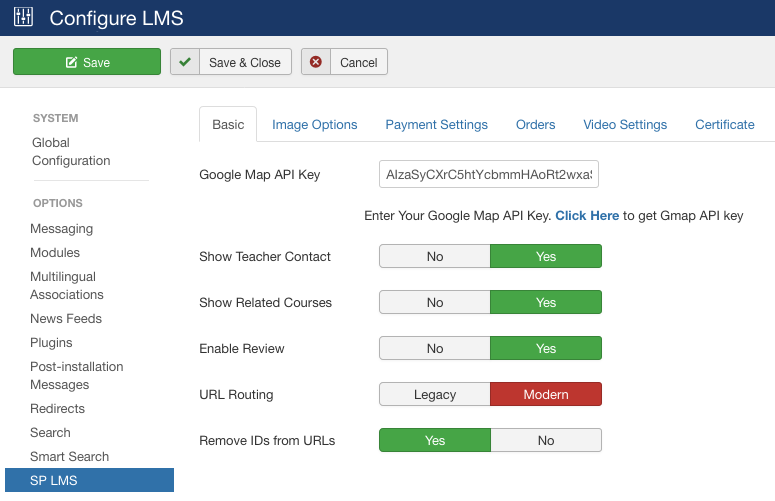Choose Modern for URL Routing
Viewport: 775px width, 501px height.
click(x=545, y=395)
